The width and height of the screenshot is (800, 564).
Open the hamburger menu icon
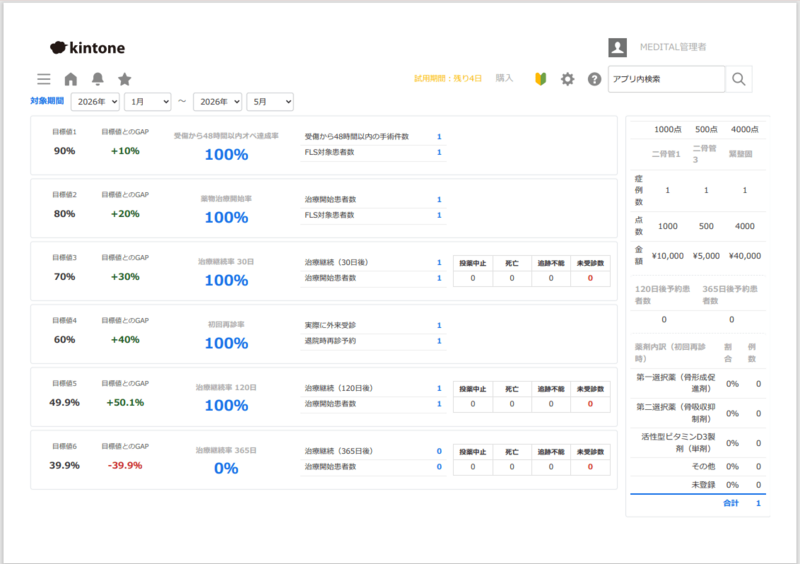pos(44,79)
